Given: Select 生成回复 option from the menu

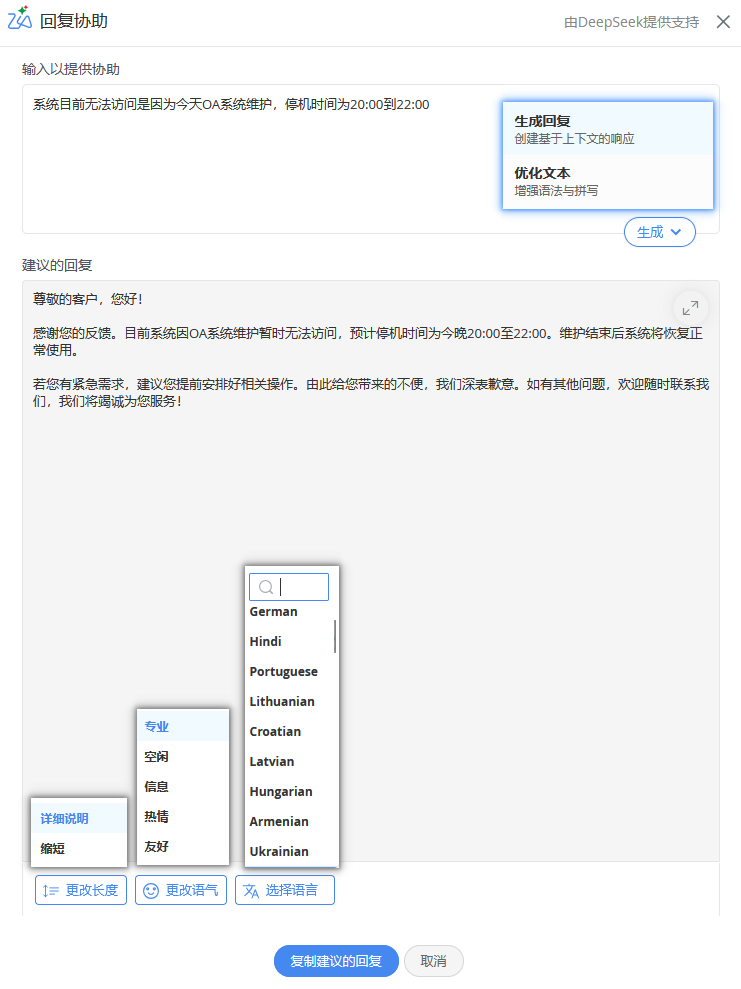Looking at the screenshot, I should (607, 129).
